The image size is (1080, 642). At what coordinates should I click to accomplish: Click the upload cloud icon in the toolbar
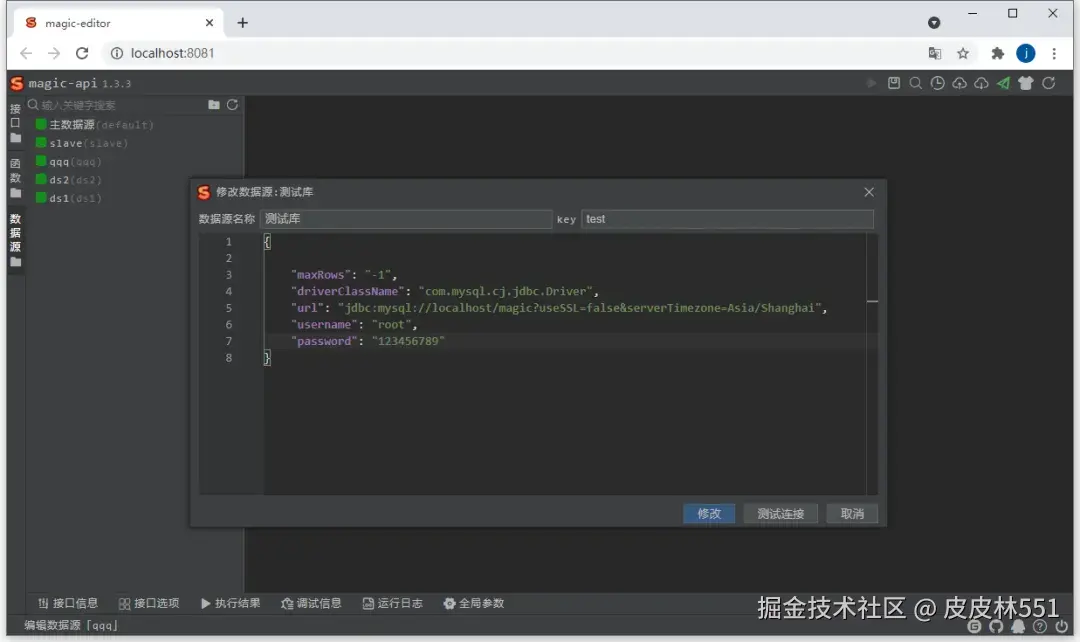click(959, 83)
